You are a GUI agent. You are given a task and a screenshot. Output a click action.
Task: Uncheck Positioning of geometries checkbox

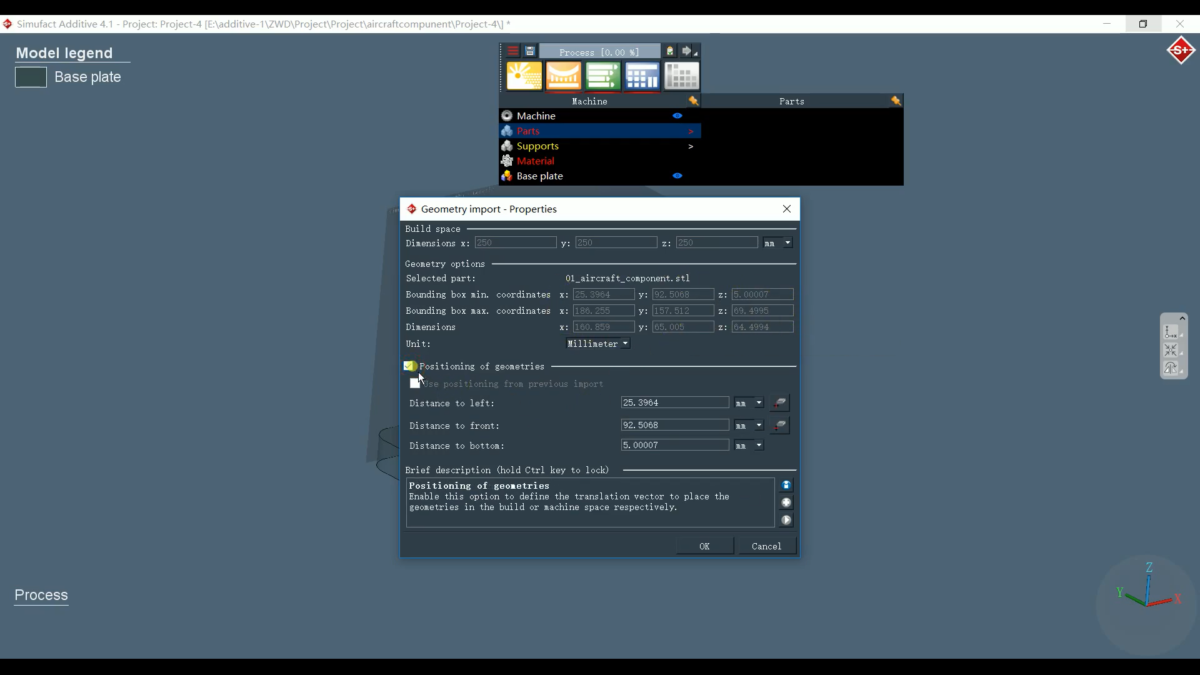click(410, 366)
